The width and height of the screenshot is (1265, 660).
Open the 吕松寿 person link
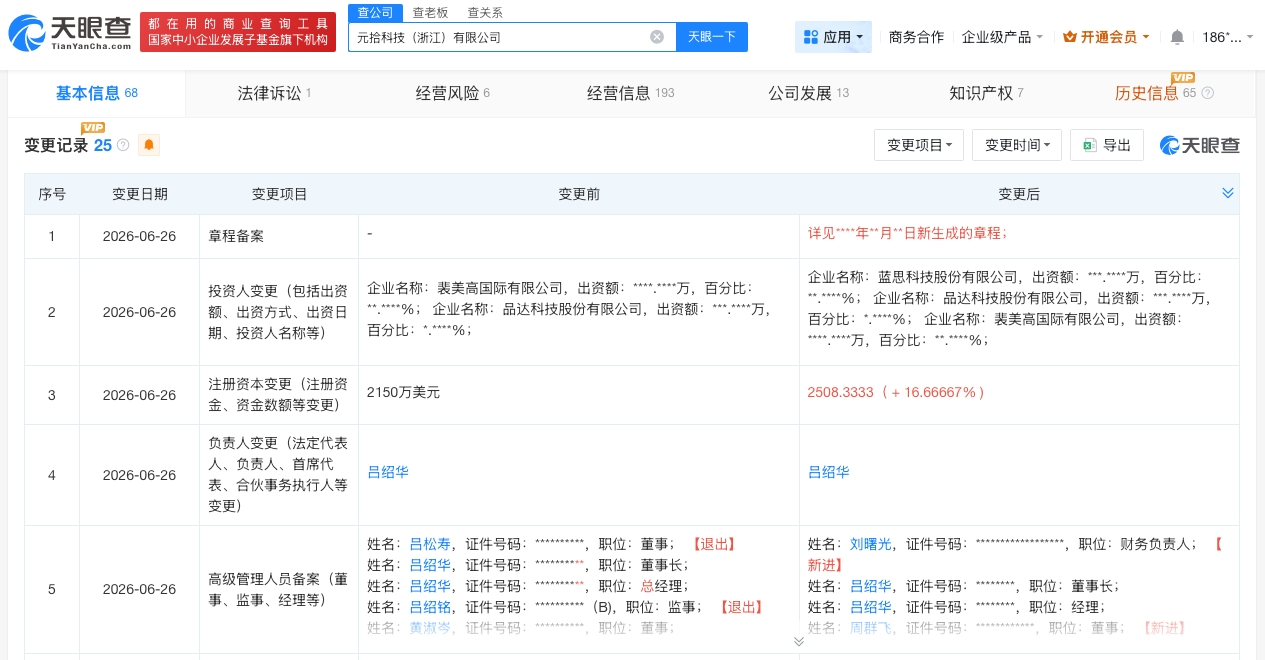[430, 544]
